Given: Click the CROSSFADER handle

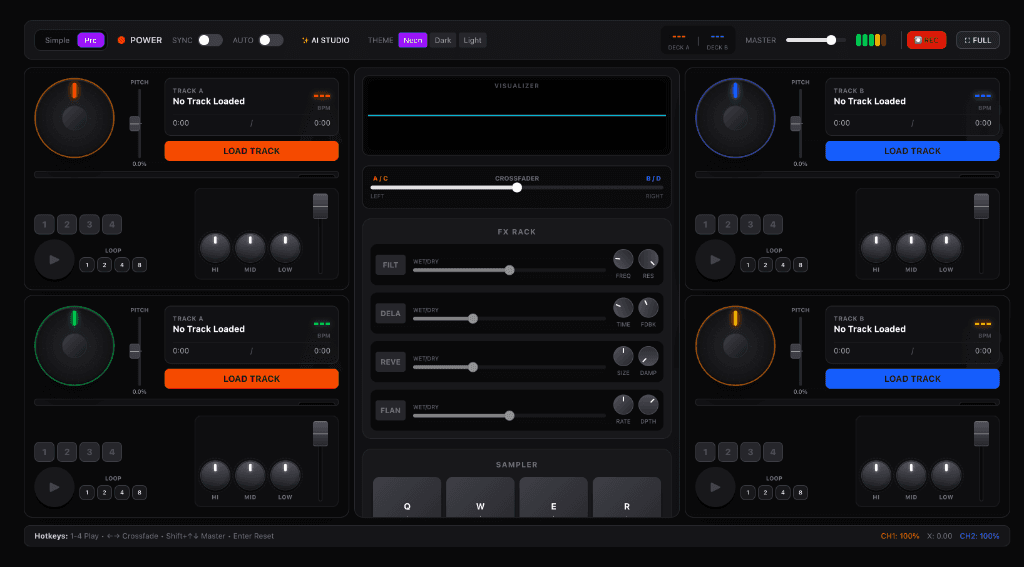Looking at the screenshot, I should point(517,187).
